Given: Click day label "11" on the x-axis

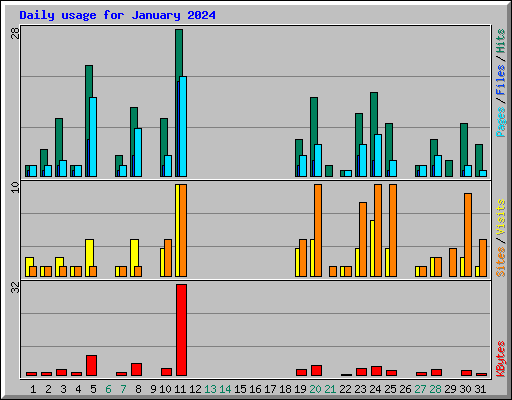Looking at the screenshot, I should tap(180, 389).
